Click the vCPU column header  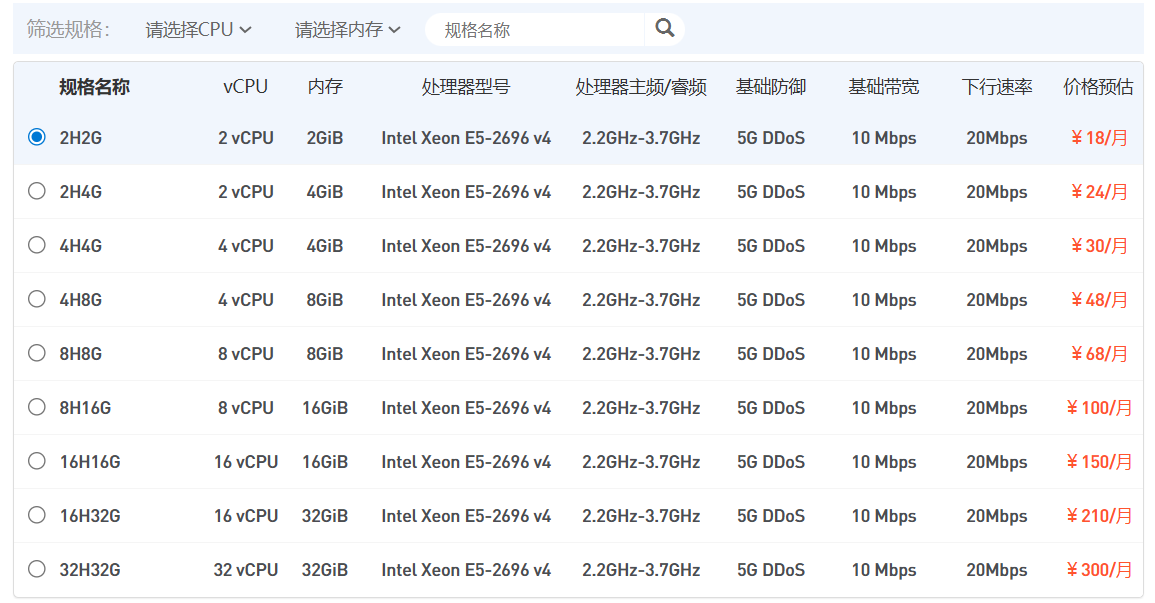point(245,87)
